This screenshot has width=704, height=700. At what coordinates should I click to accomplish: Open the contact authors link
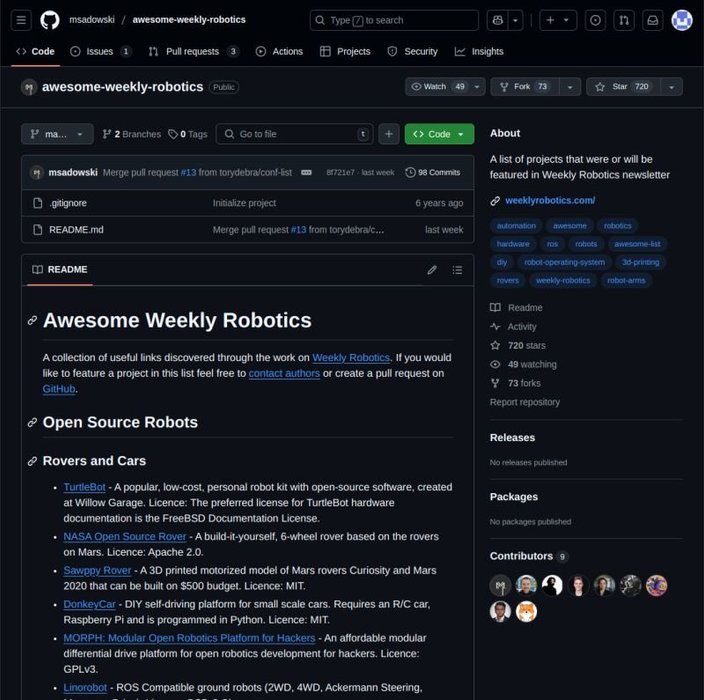click(284, 373)
